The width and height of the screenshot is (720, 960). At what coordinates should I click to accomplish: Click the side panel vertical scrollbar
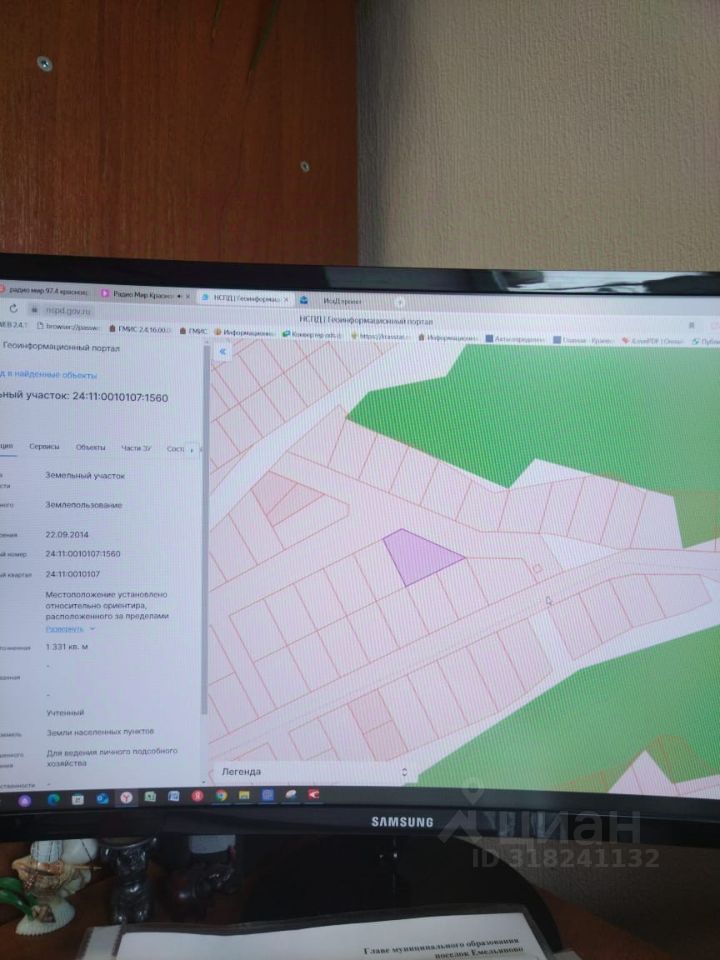click(206, 530)
